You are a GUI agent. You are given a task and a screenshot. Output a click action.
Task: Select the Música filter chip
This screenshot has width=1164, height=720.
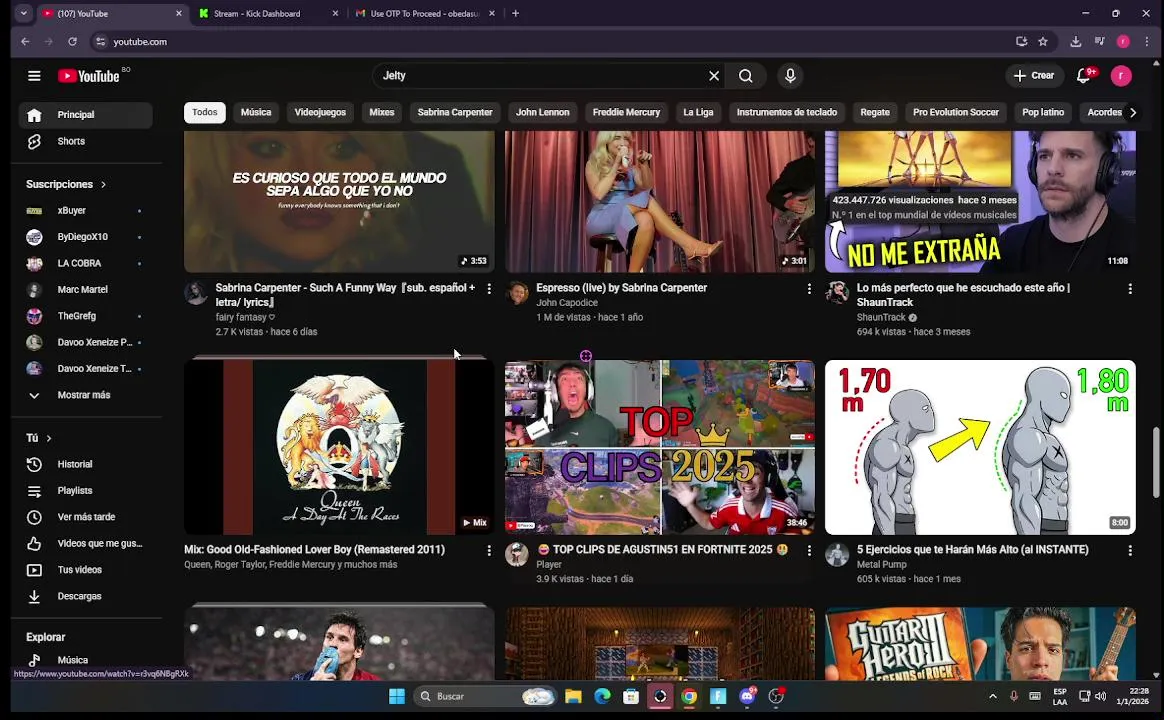coord(256,113)
